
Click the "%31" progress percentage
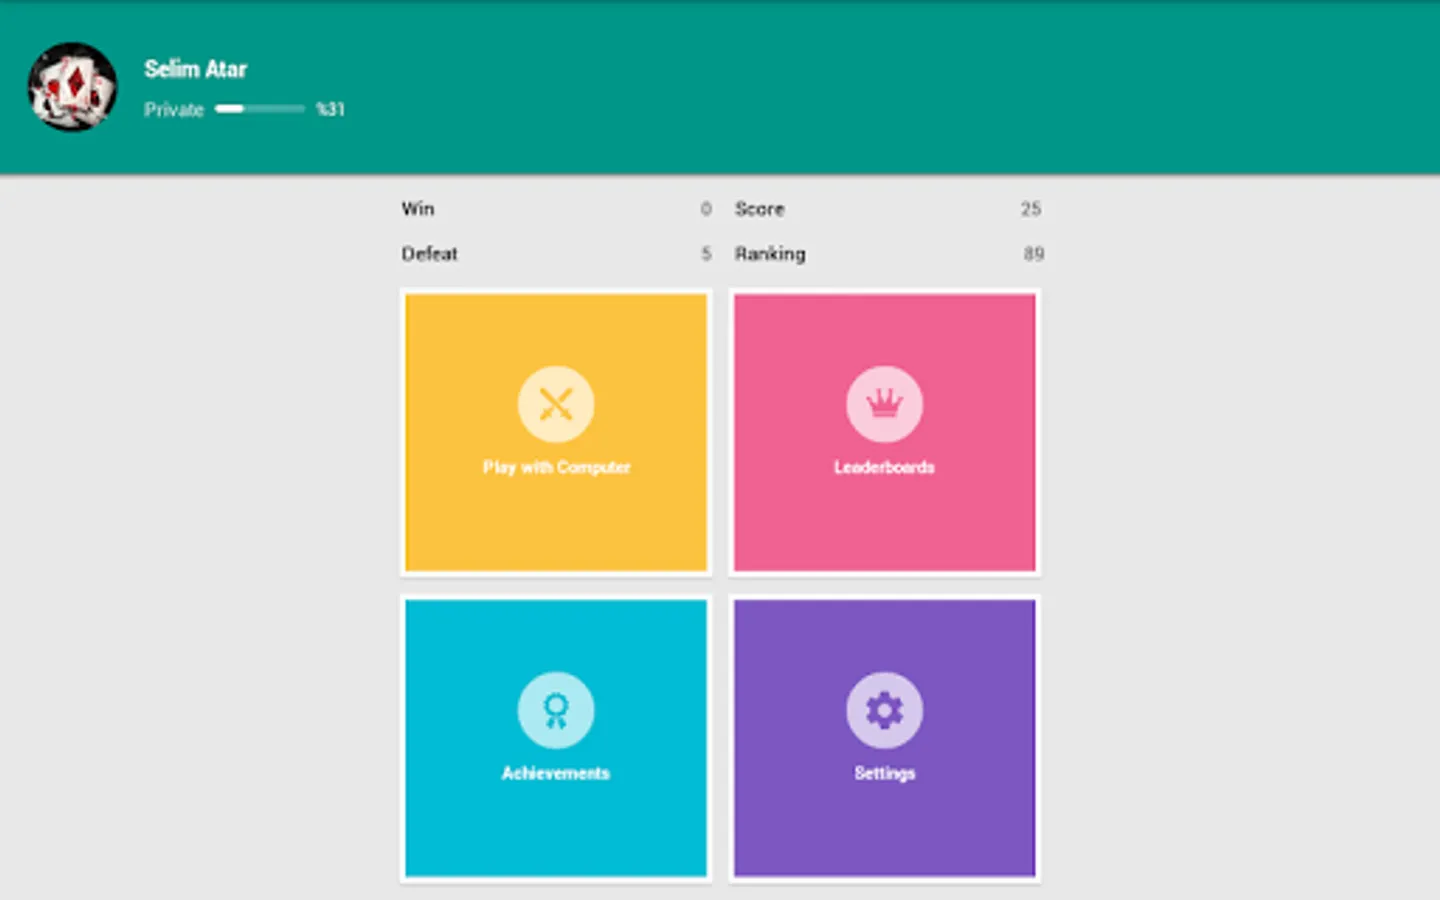tap(330, 109)
